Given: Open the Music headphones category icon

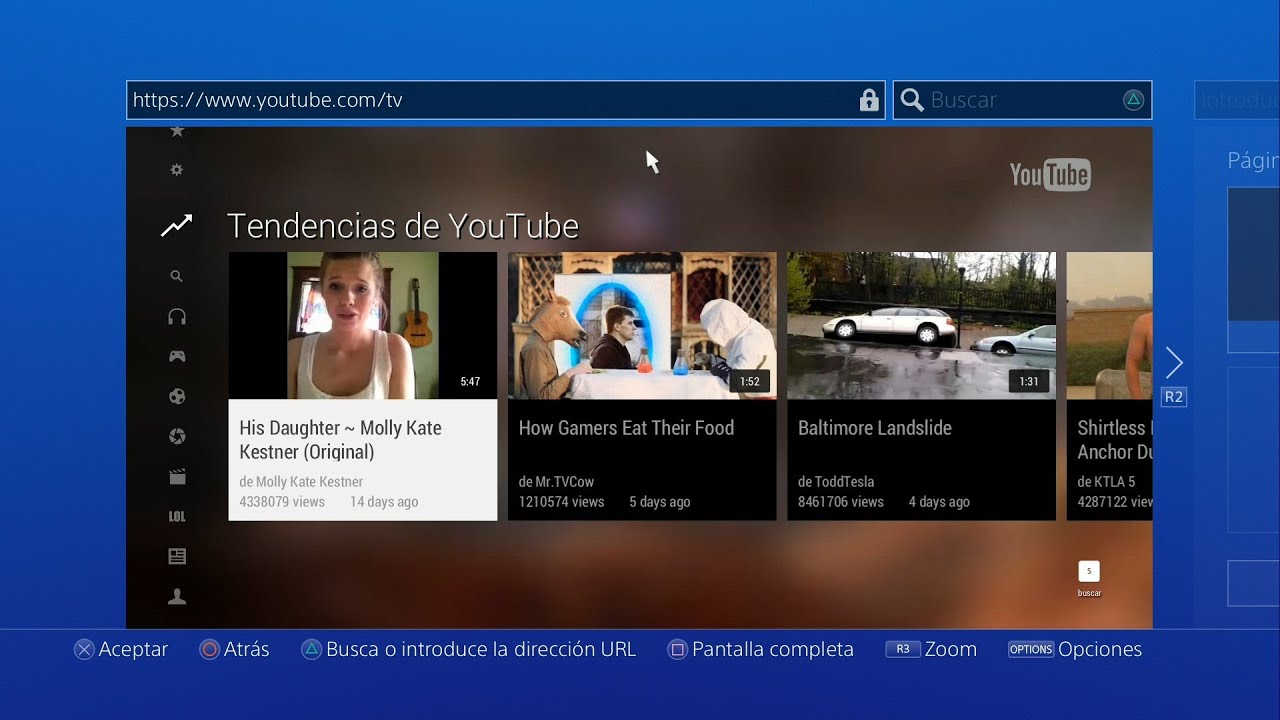Looking at the screenshot, I should (x=177, y=316).
